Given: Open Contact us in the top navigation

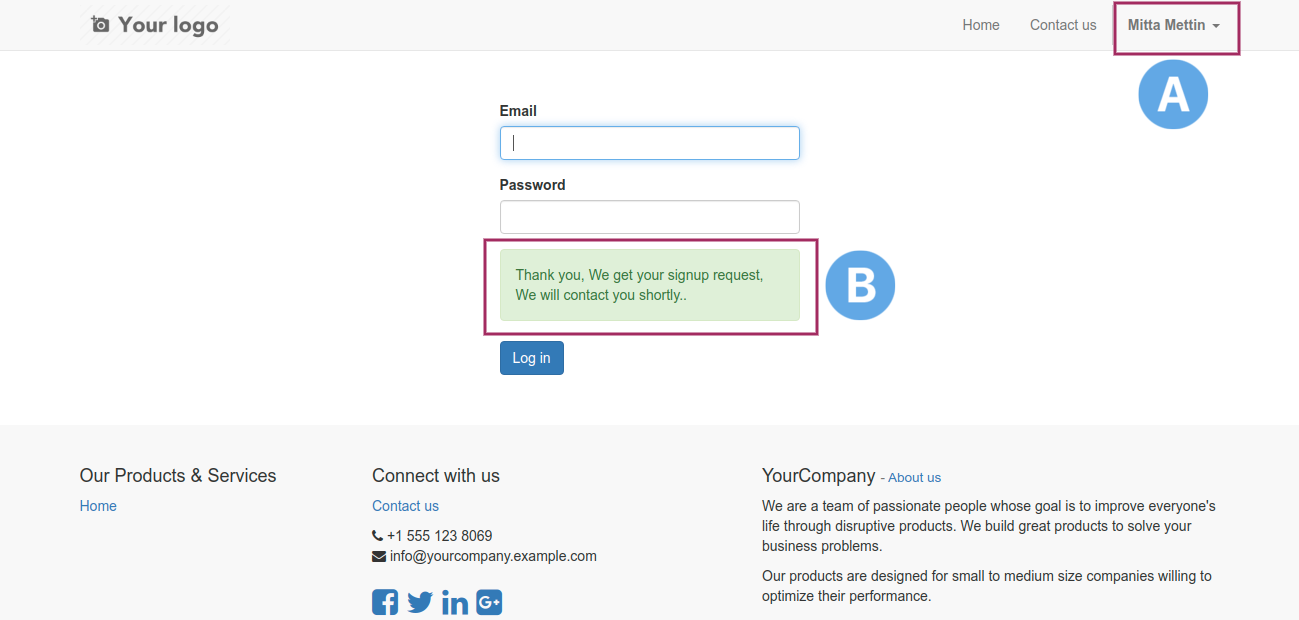Looking at the screenshot, I should coord(1063,25).
